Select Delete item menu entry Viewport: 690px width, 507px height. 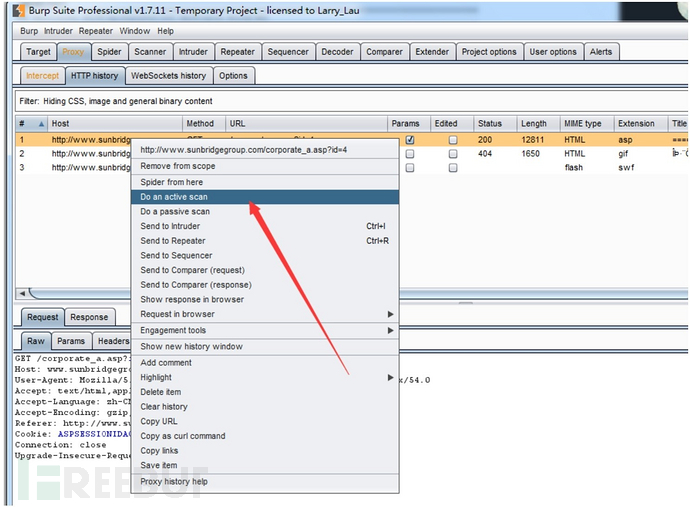tap(265, 392)
